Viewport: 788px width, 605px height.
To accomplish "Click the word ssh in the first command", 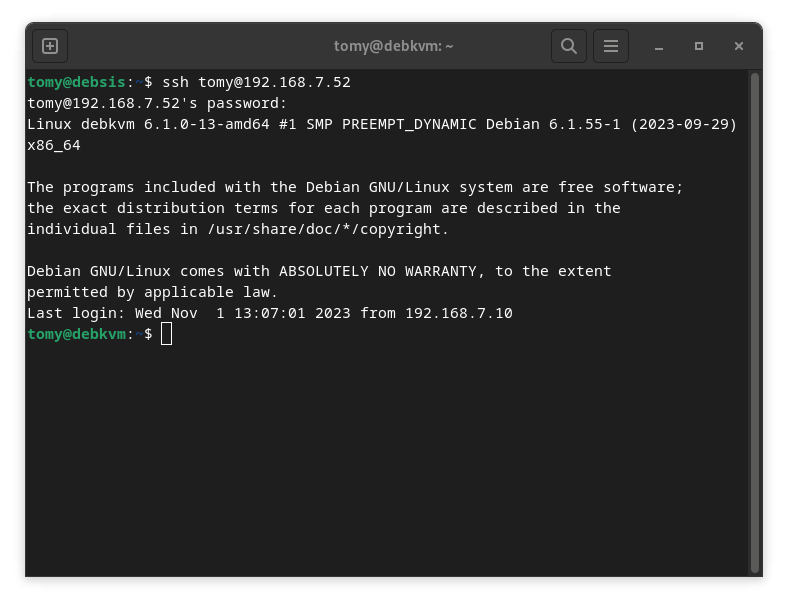I will click(x=175, y=82).
